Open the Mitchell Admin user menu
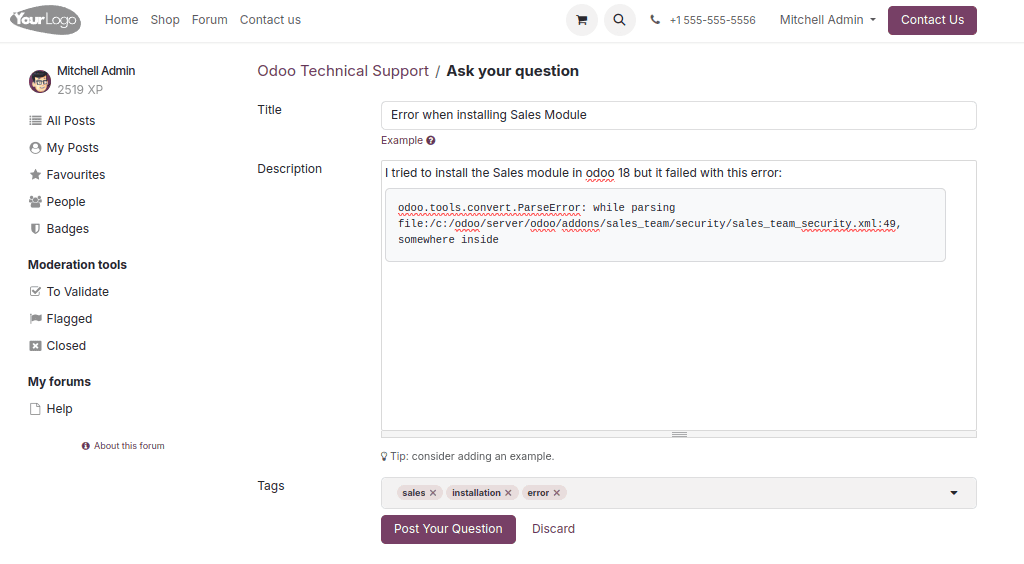Image resolution: width=1024 pixels, height=564 pixels. click(x=827, y=20)
